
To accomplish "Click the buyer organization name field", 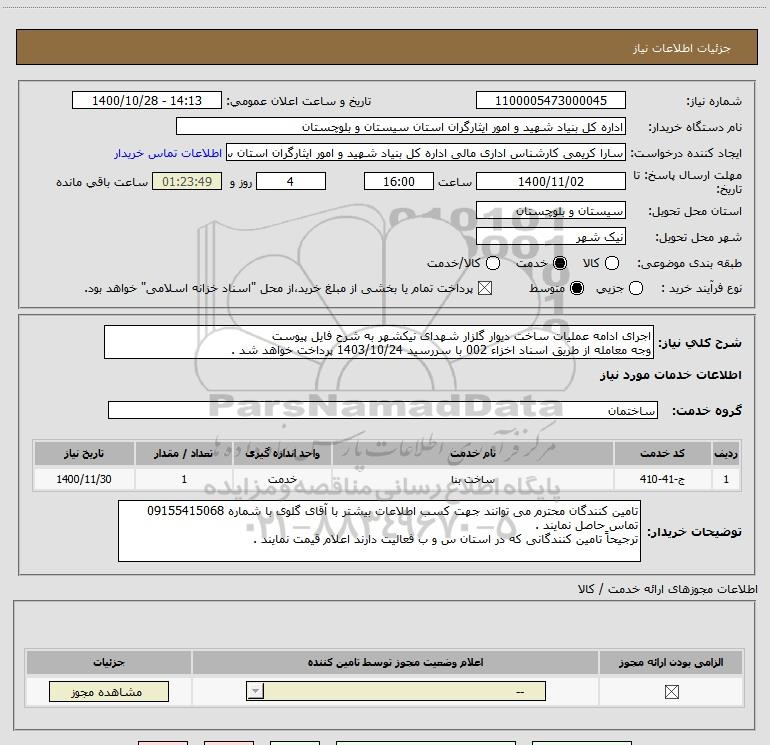I will (401, 127).
